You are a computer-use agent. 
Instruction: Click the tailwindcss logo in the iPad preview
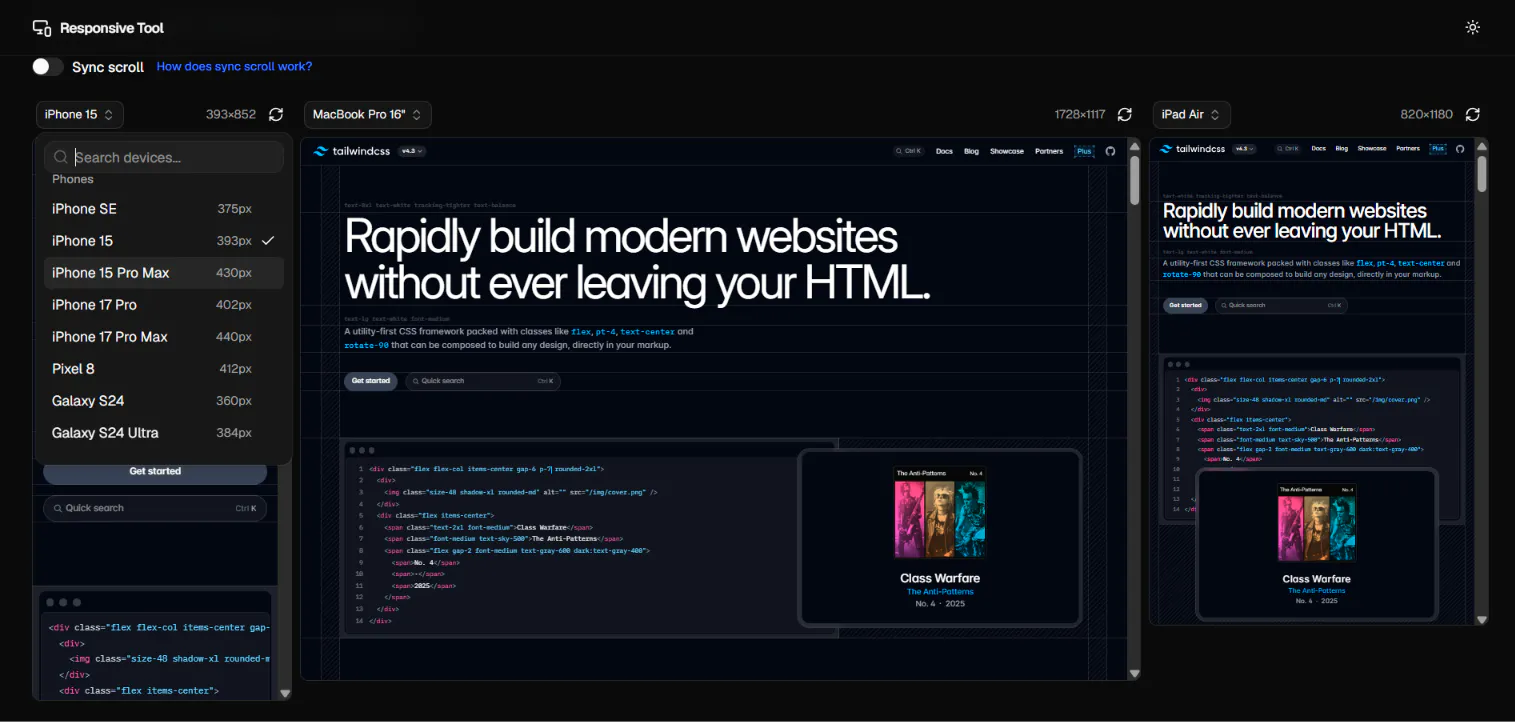(1193, 149)
